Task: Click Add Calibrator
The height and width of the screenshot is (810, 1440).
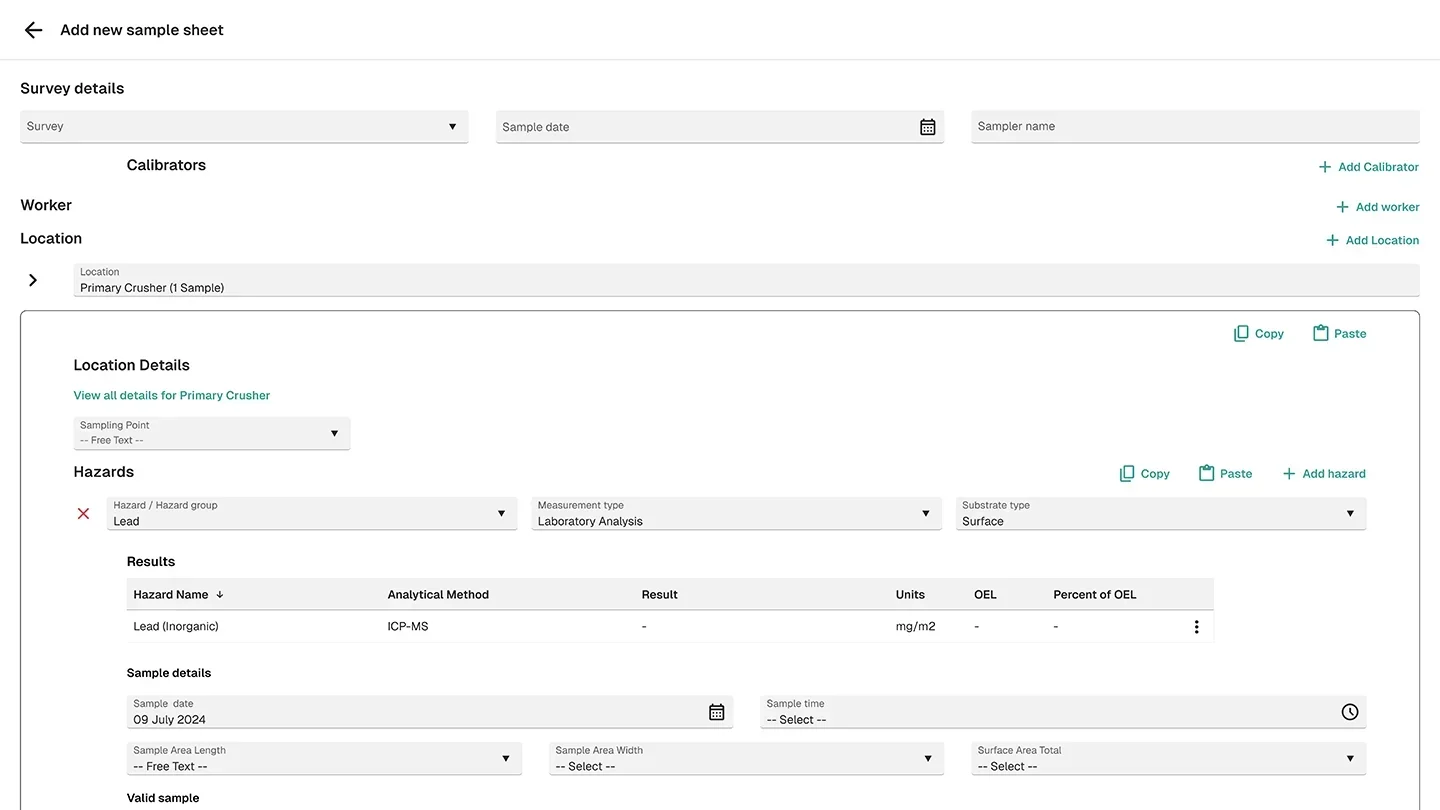Action: [x=1368, y=167]
